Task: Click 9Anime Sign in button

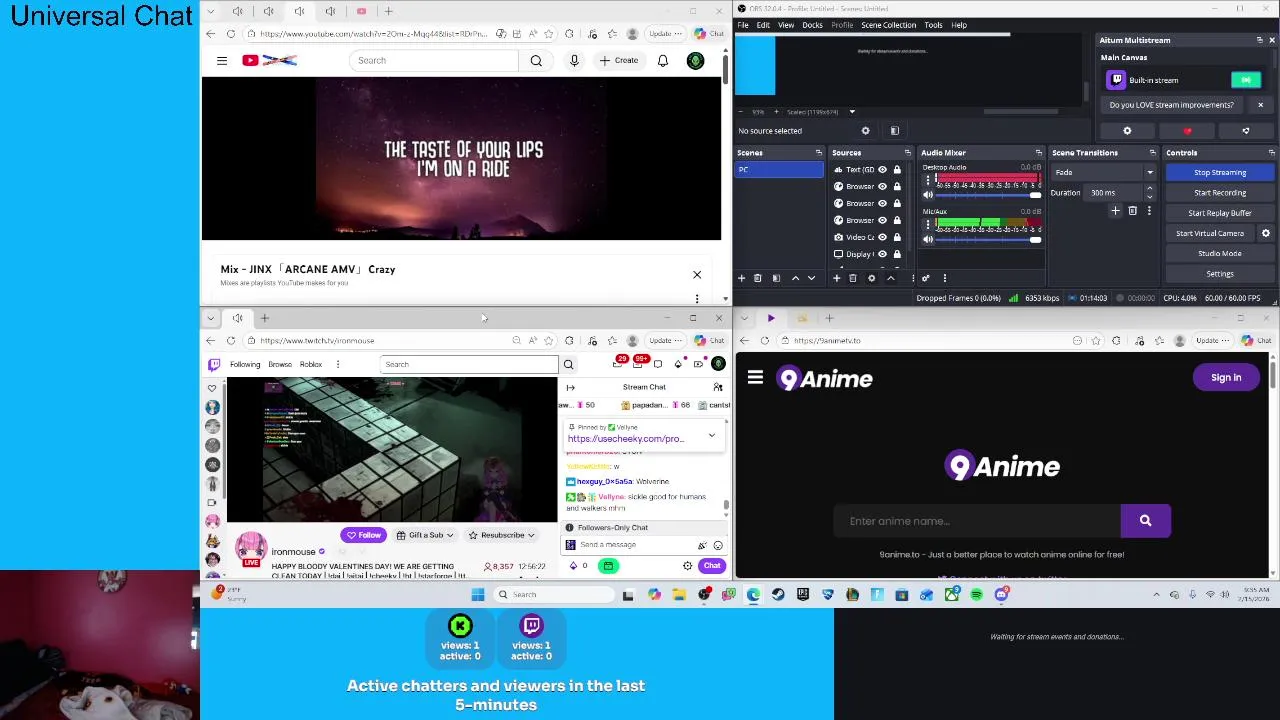Action: 1226,378
